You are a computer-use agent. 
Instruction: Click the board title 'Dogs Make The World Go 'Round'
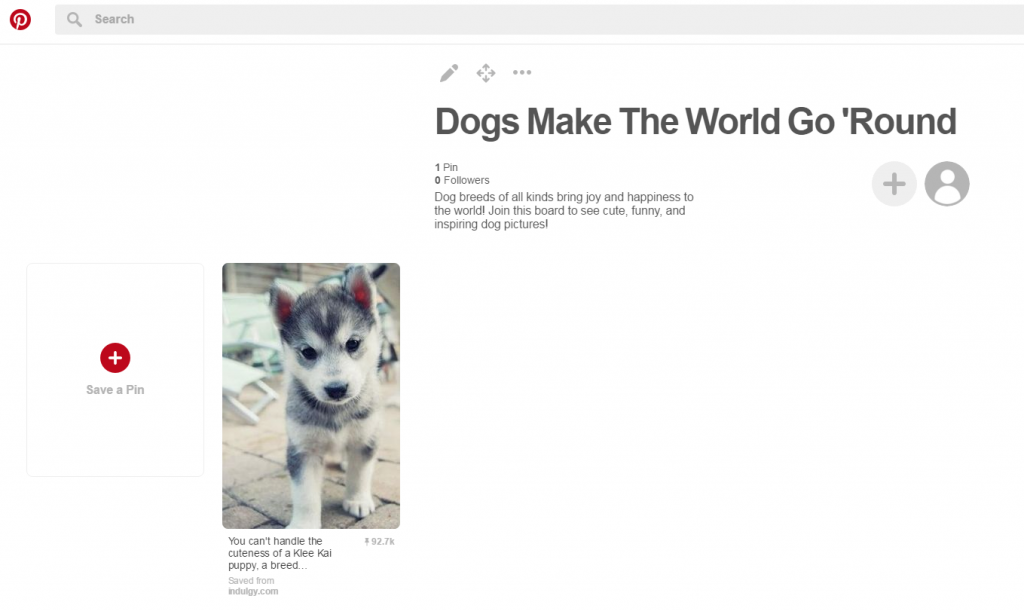pos(695,122)
